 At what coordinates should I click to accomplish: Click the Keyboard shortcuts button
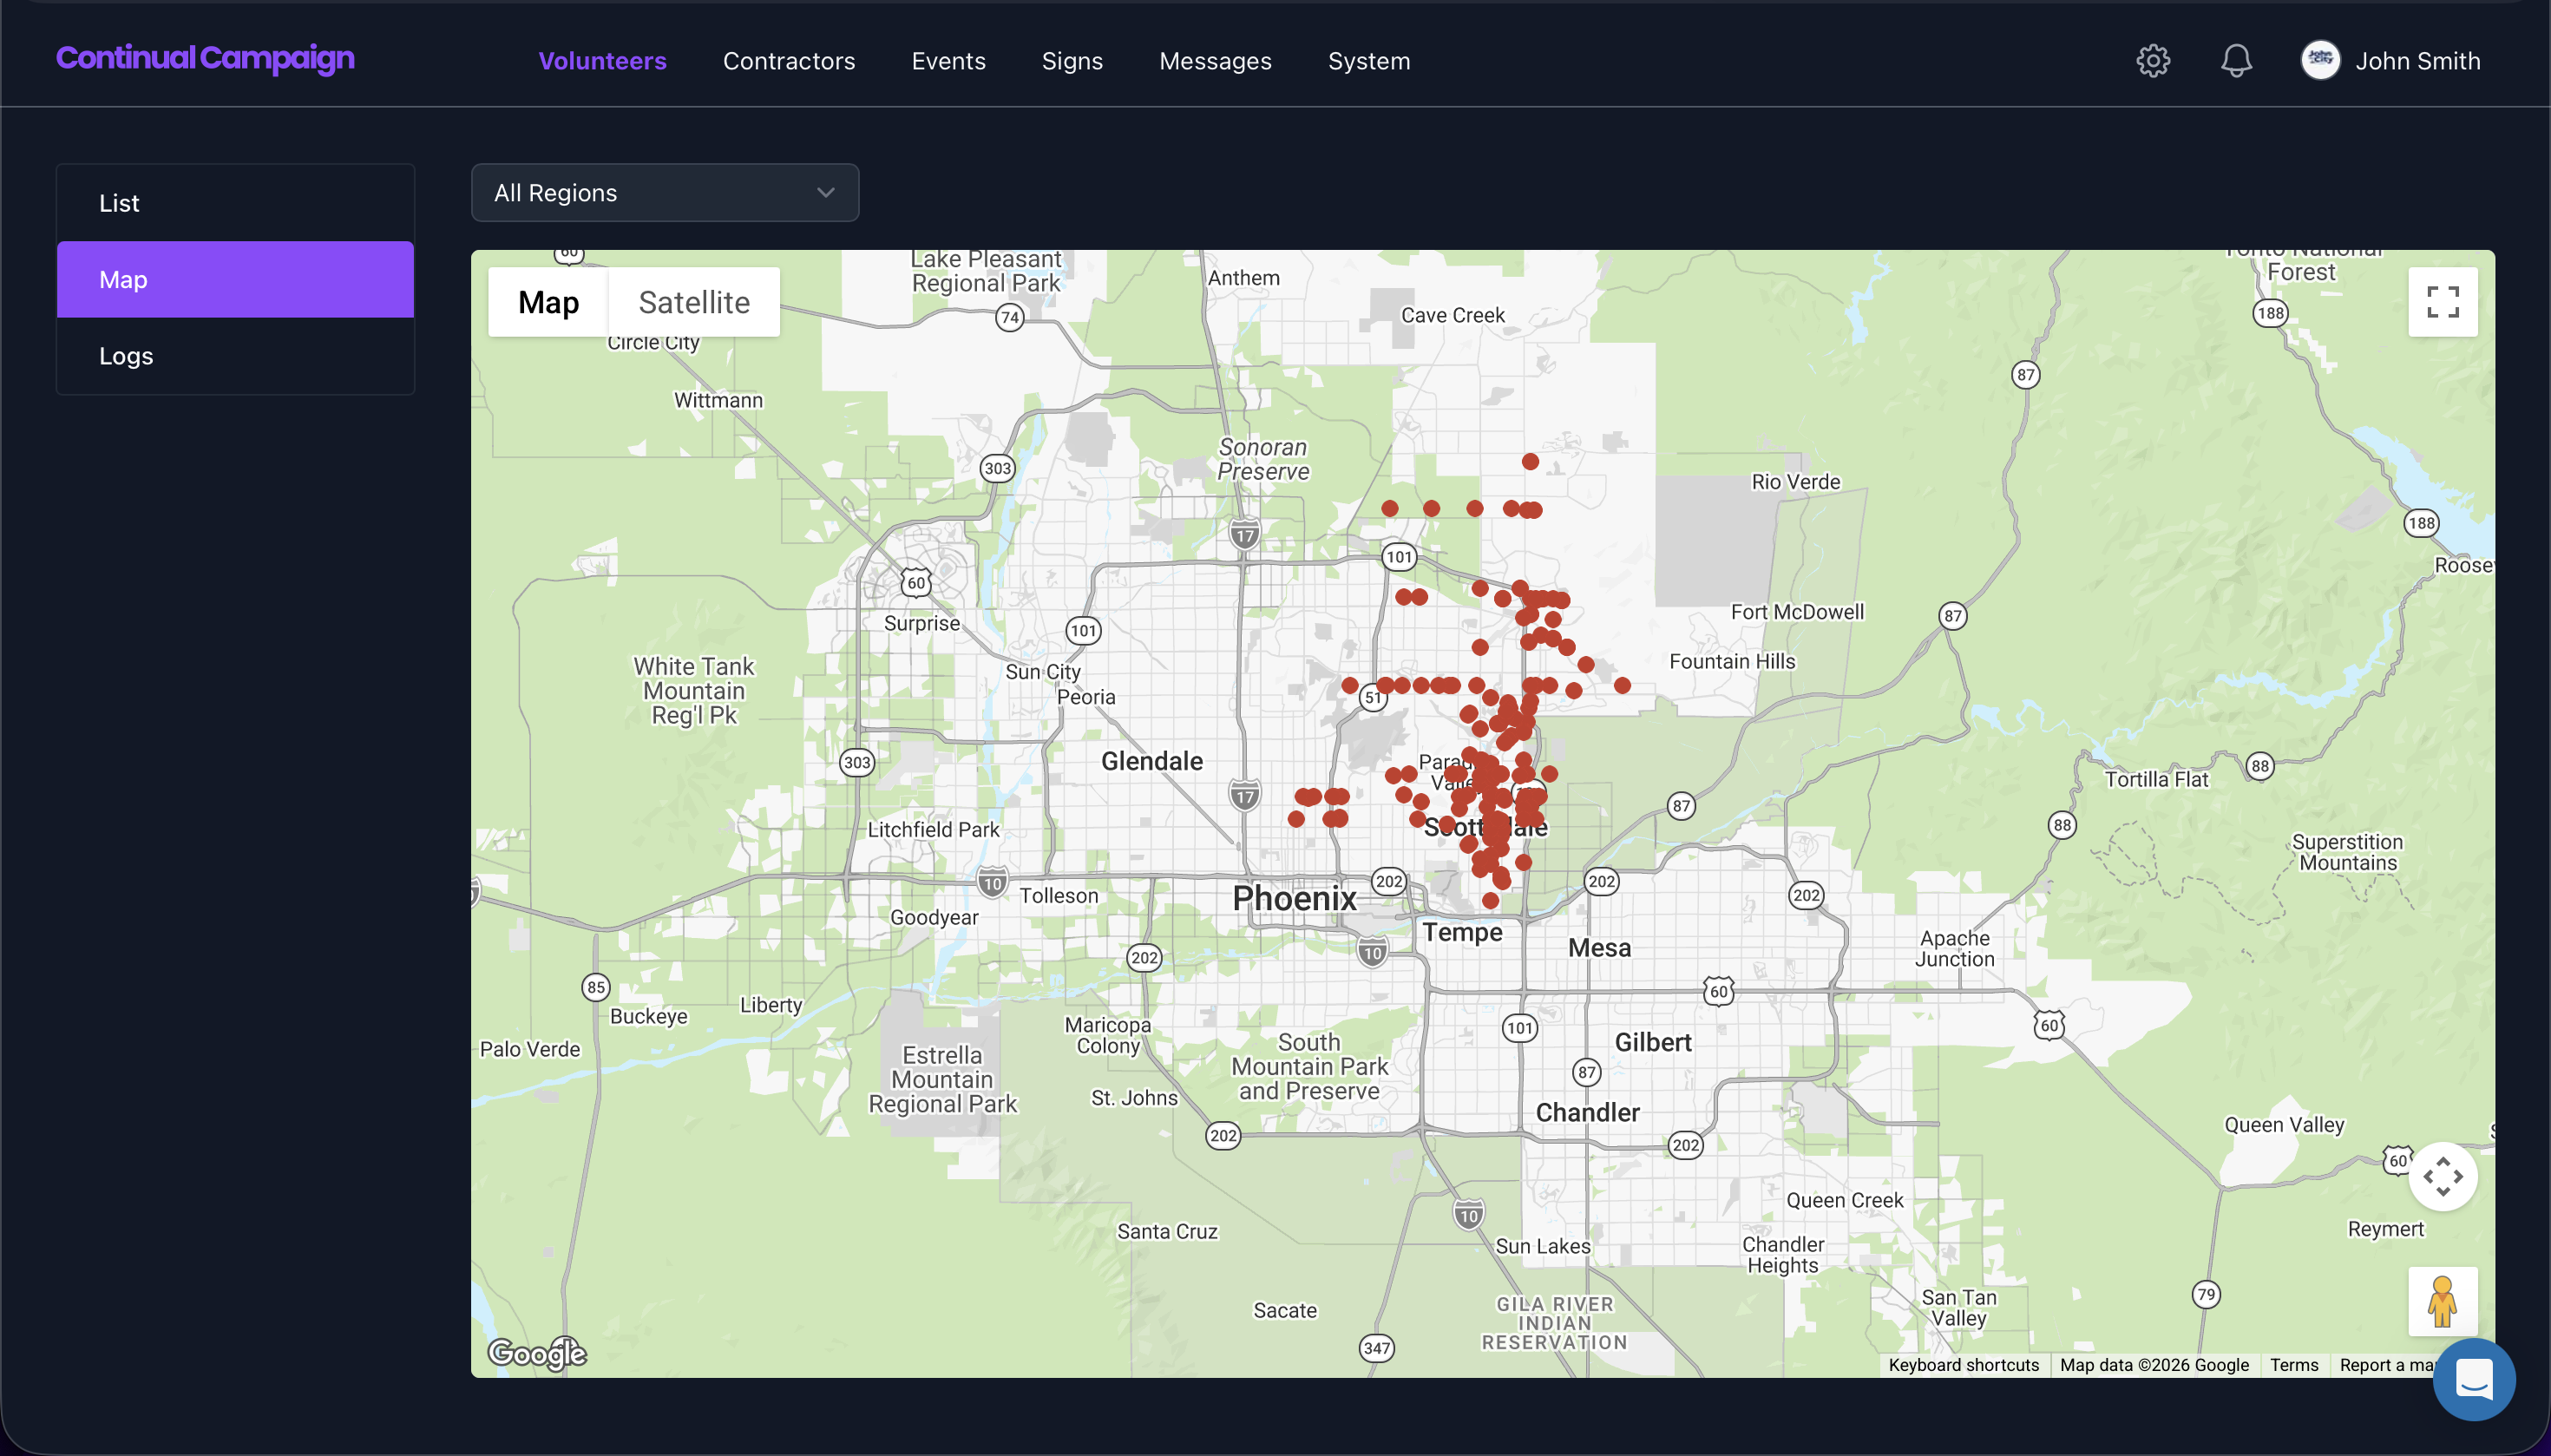[x=1963, y=1365]
